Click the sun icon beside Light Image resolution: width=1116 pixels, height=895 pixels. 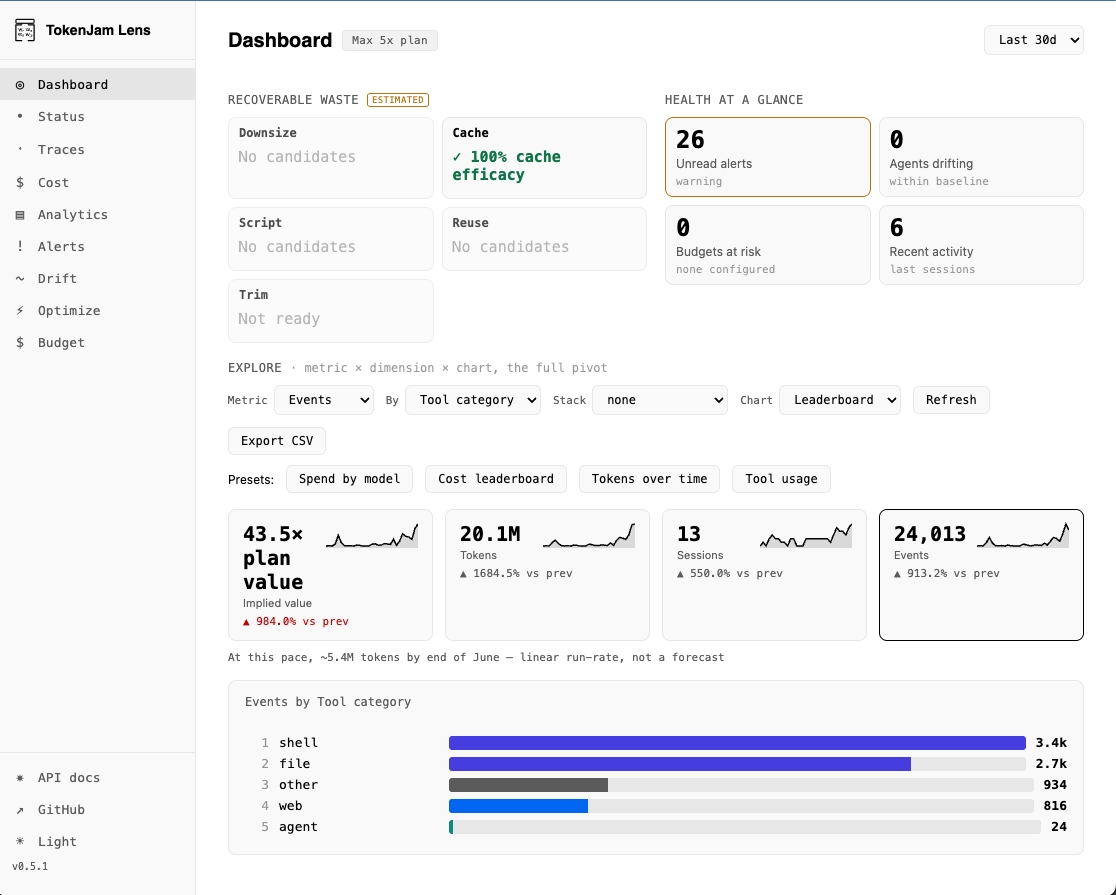(x=20, y=842)
